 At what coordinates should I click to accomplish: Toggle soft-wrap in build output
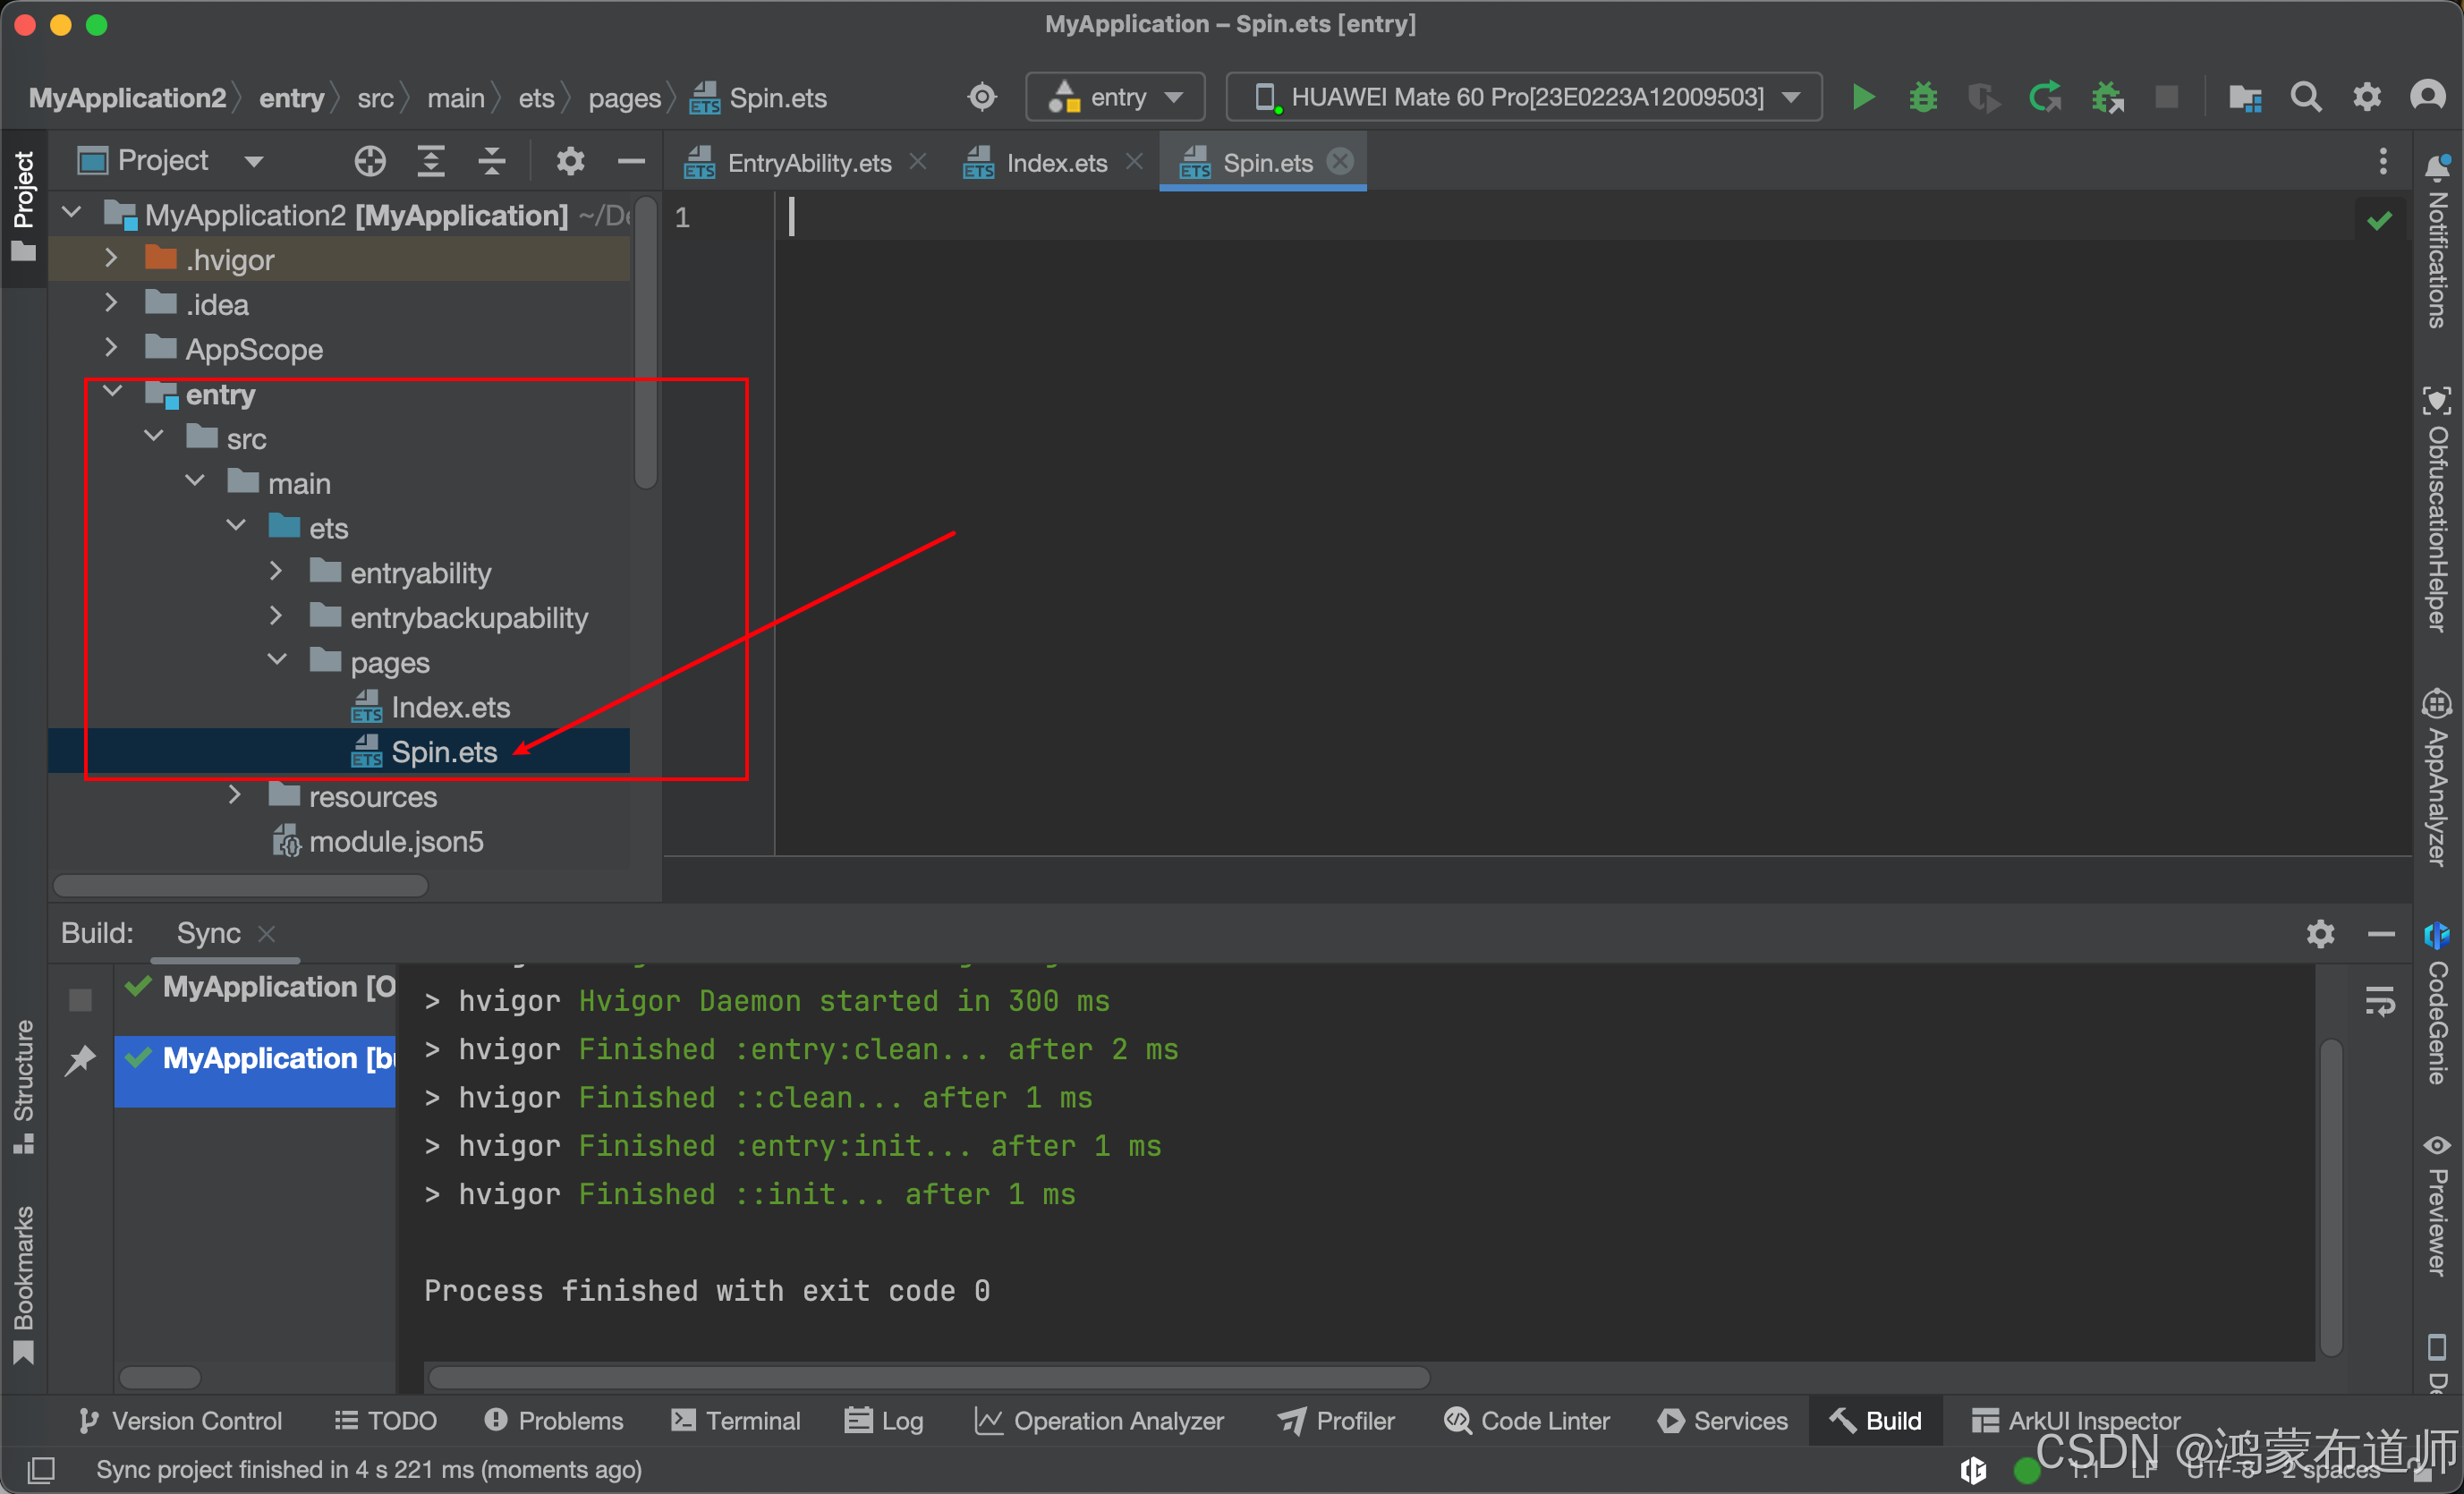pos(2380,1000)
